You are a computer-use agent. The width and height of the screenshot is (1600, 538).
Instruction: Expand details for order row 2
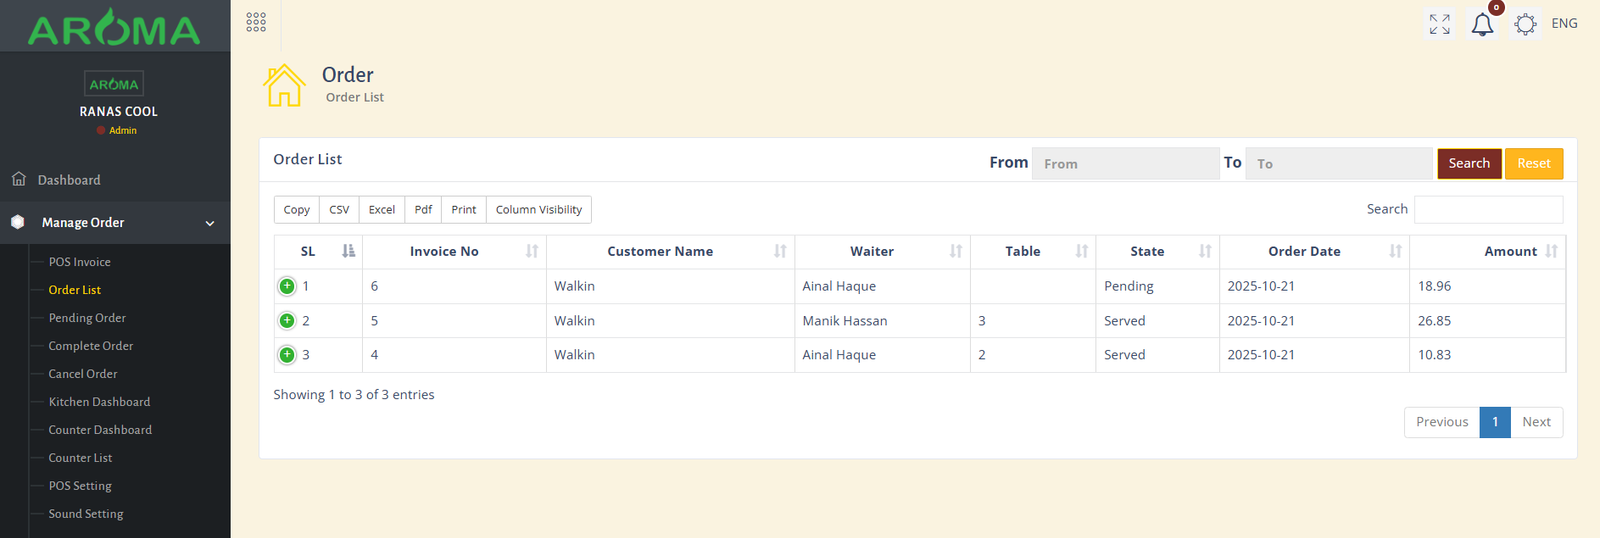click(x=287, y=321)
